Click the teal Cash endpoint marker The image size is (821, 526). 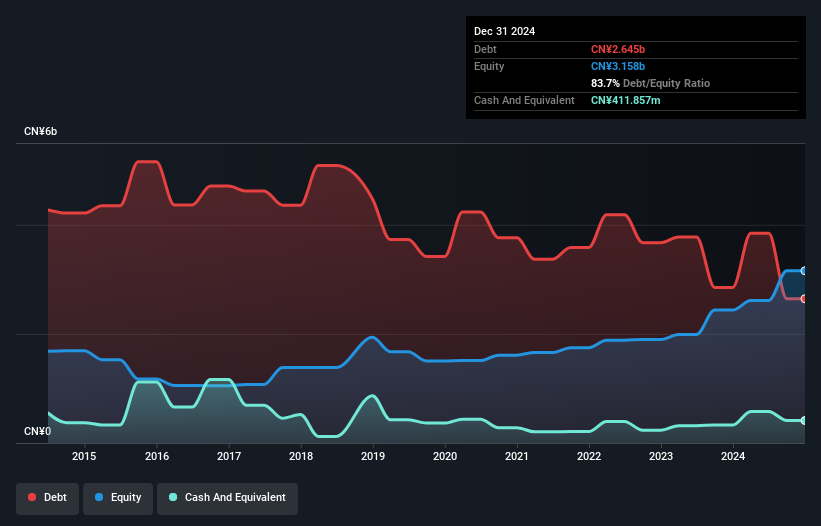pyautogui.click(x=804, y=421)
